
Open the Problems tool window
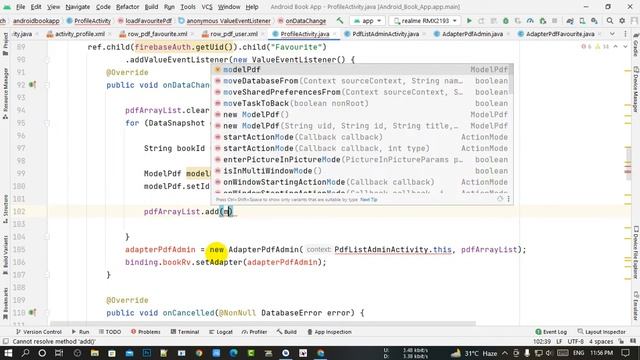point(145,332)
